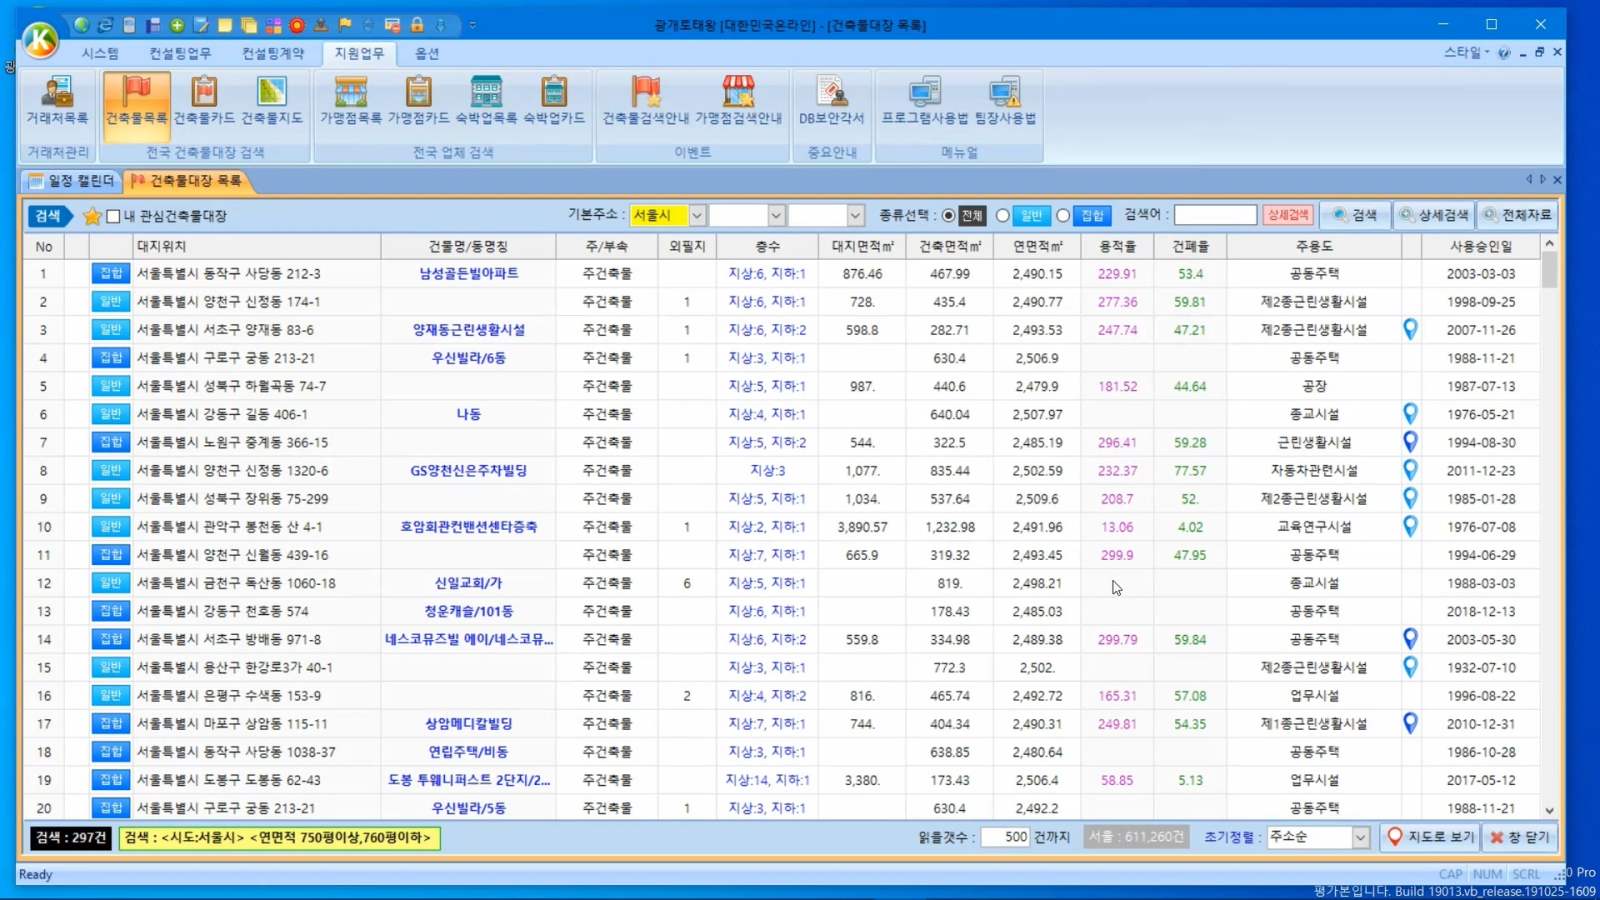
Task: Click the 지도로 보기 button
Action: 1430,837
